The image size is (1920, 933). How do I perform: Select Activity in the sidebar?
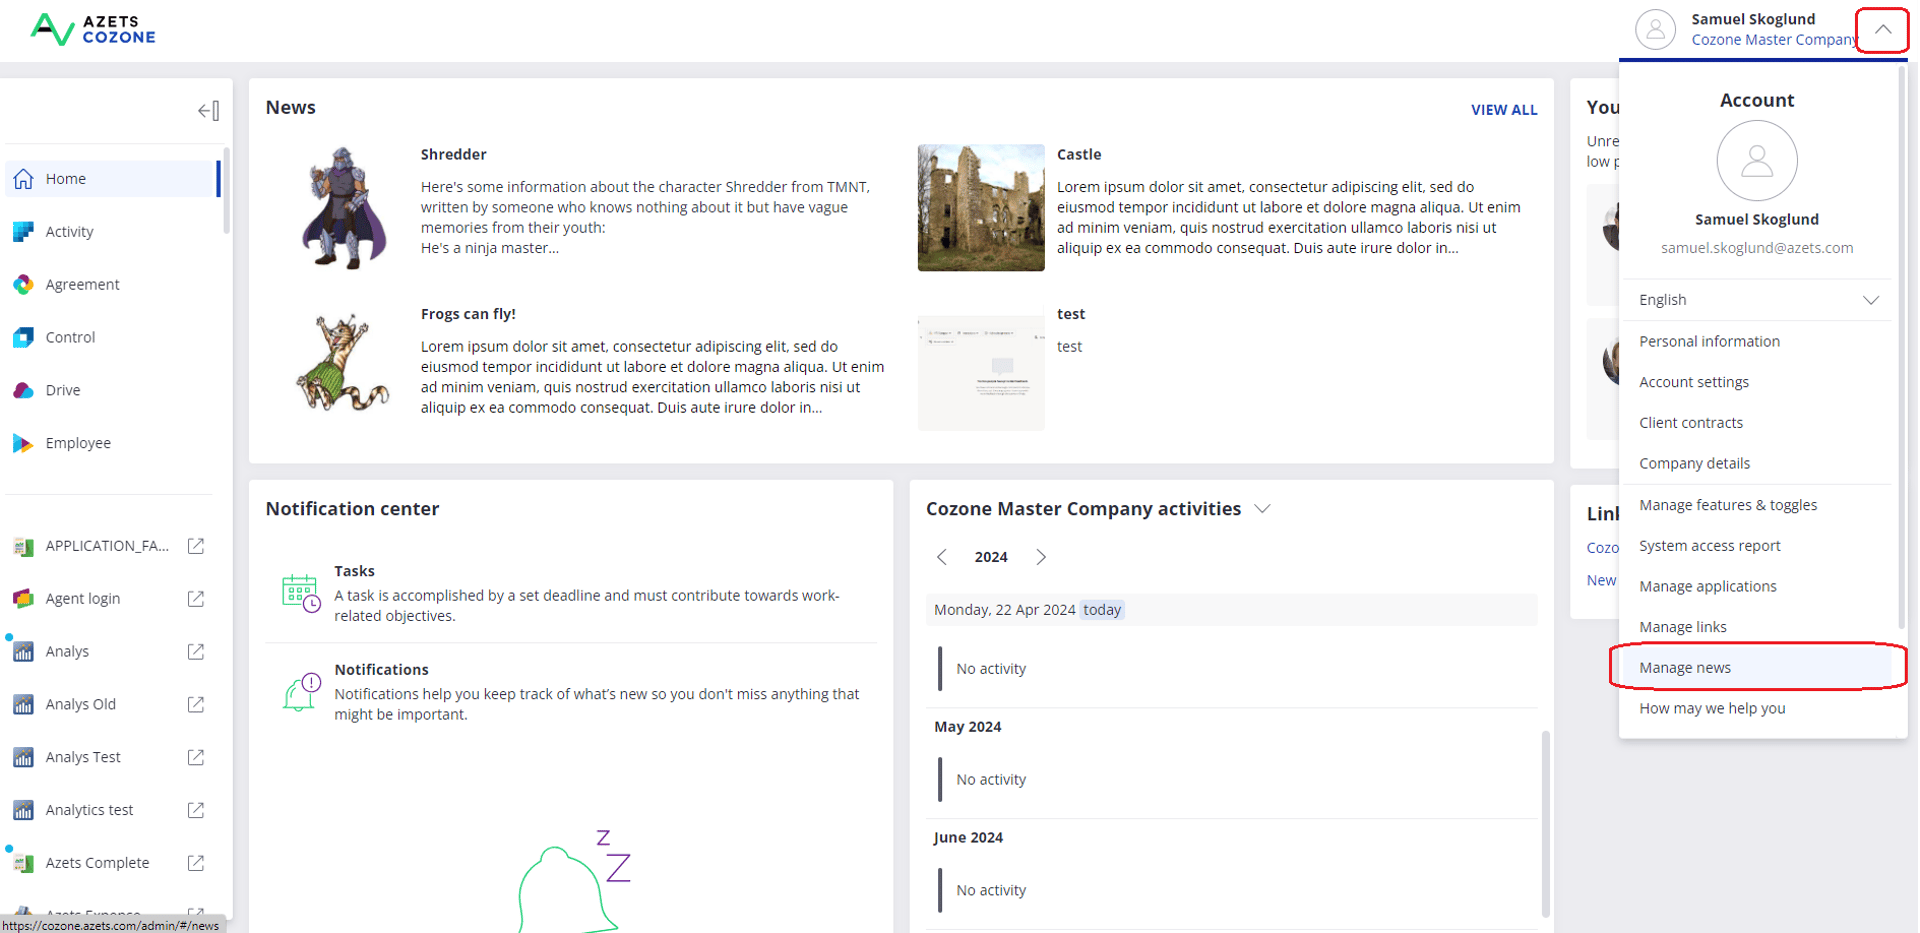click(x=112, y=232)
